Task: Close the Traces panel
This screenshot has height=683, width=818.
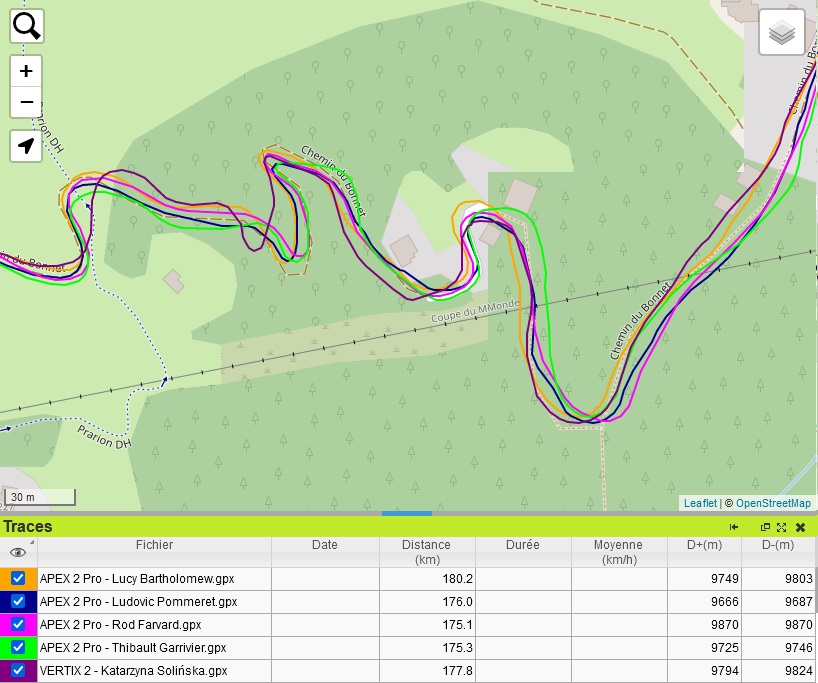Action: pos(800,527)
